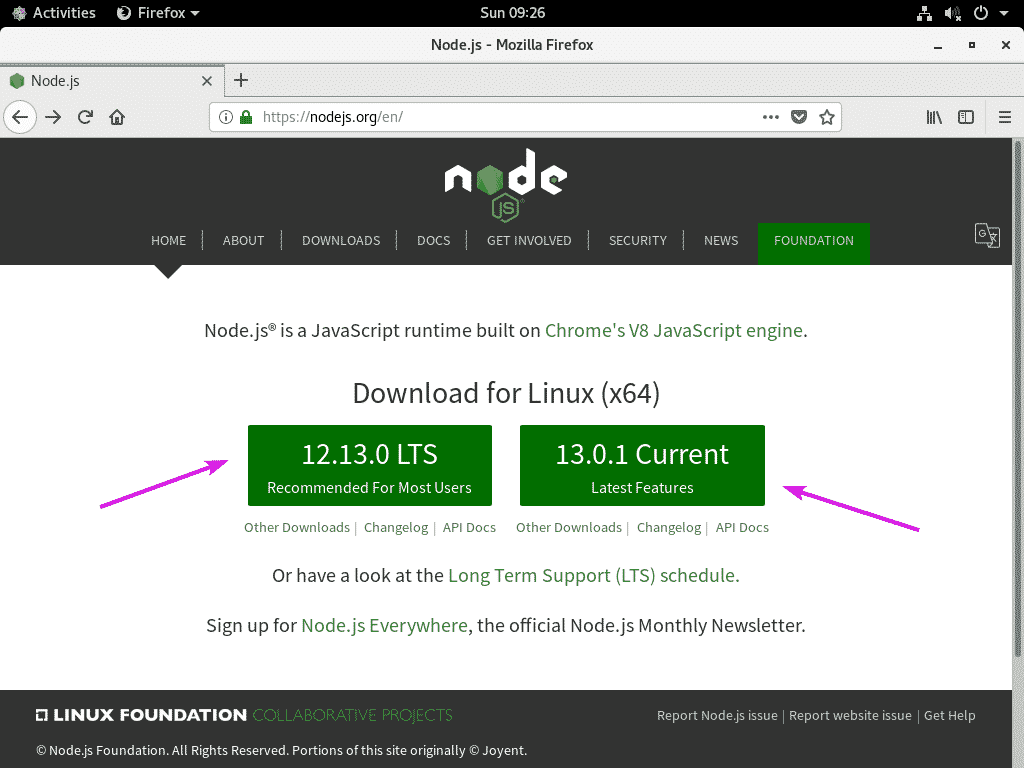The image size is (1024, 768).
Task: Open the Get Help footer link
Action: 950,716
